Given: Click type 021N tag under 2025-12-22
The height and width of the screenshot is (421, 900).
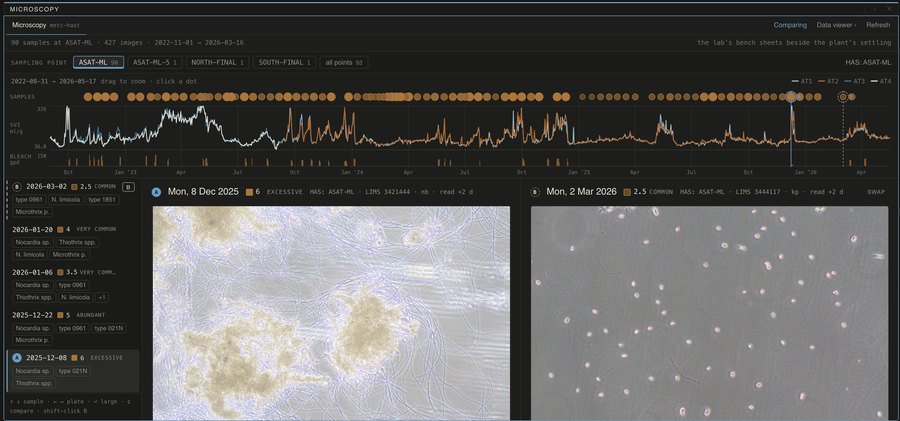Looking at the screenshot, I should (109, 328).
